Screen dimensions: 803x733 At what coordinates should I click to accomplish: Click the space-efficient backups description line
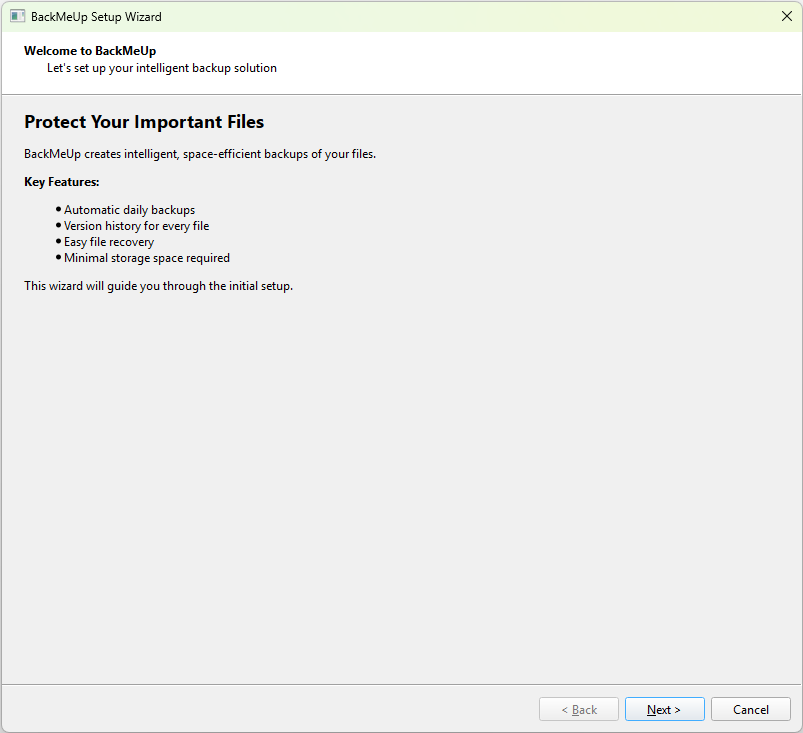click(x=200, y=153)
